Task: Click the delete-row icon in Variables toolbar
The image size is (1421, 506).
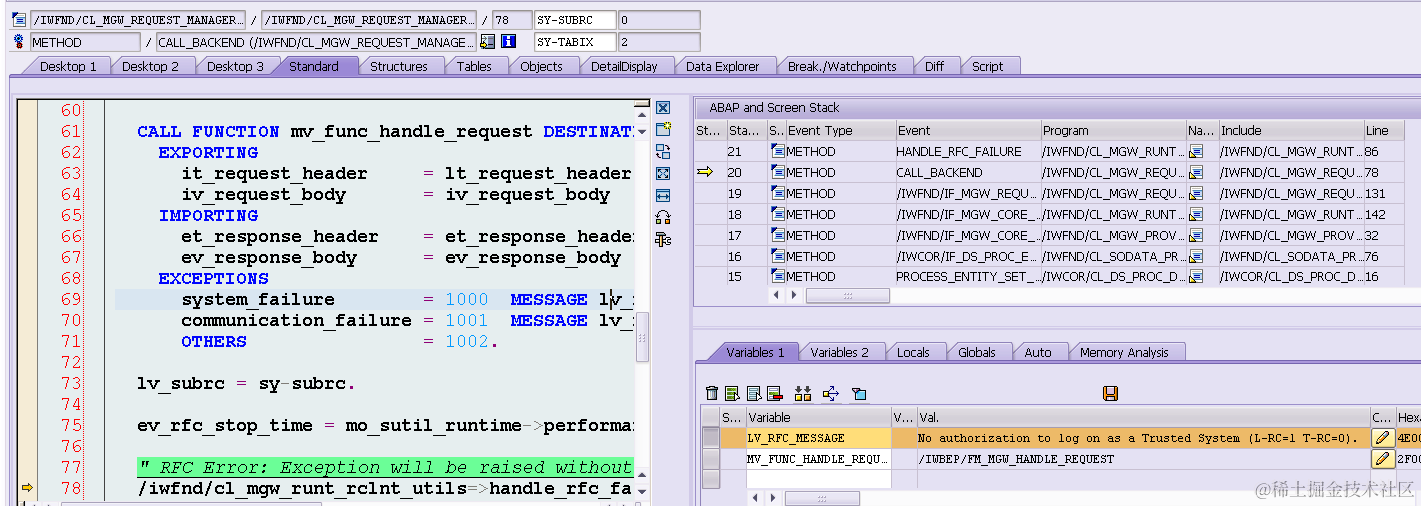Action: (775, 394)
